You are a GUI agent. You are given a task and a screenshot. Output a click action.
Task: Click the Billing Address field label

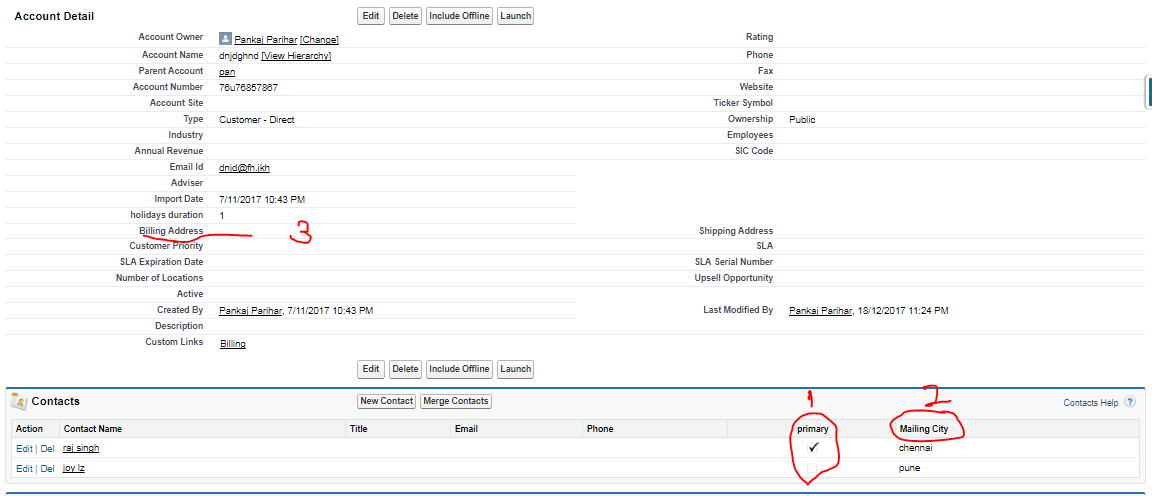pyautogui.click(x=171, y=231)
